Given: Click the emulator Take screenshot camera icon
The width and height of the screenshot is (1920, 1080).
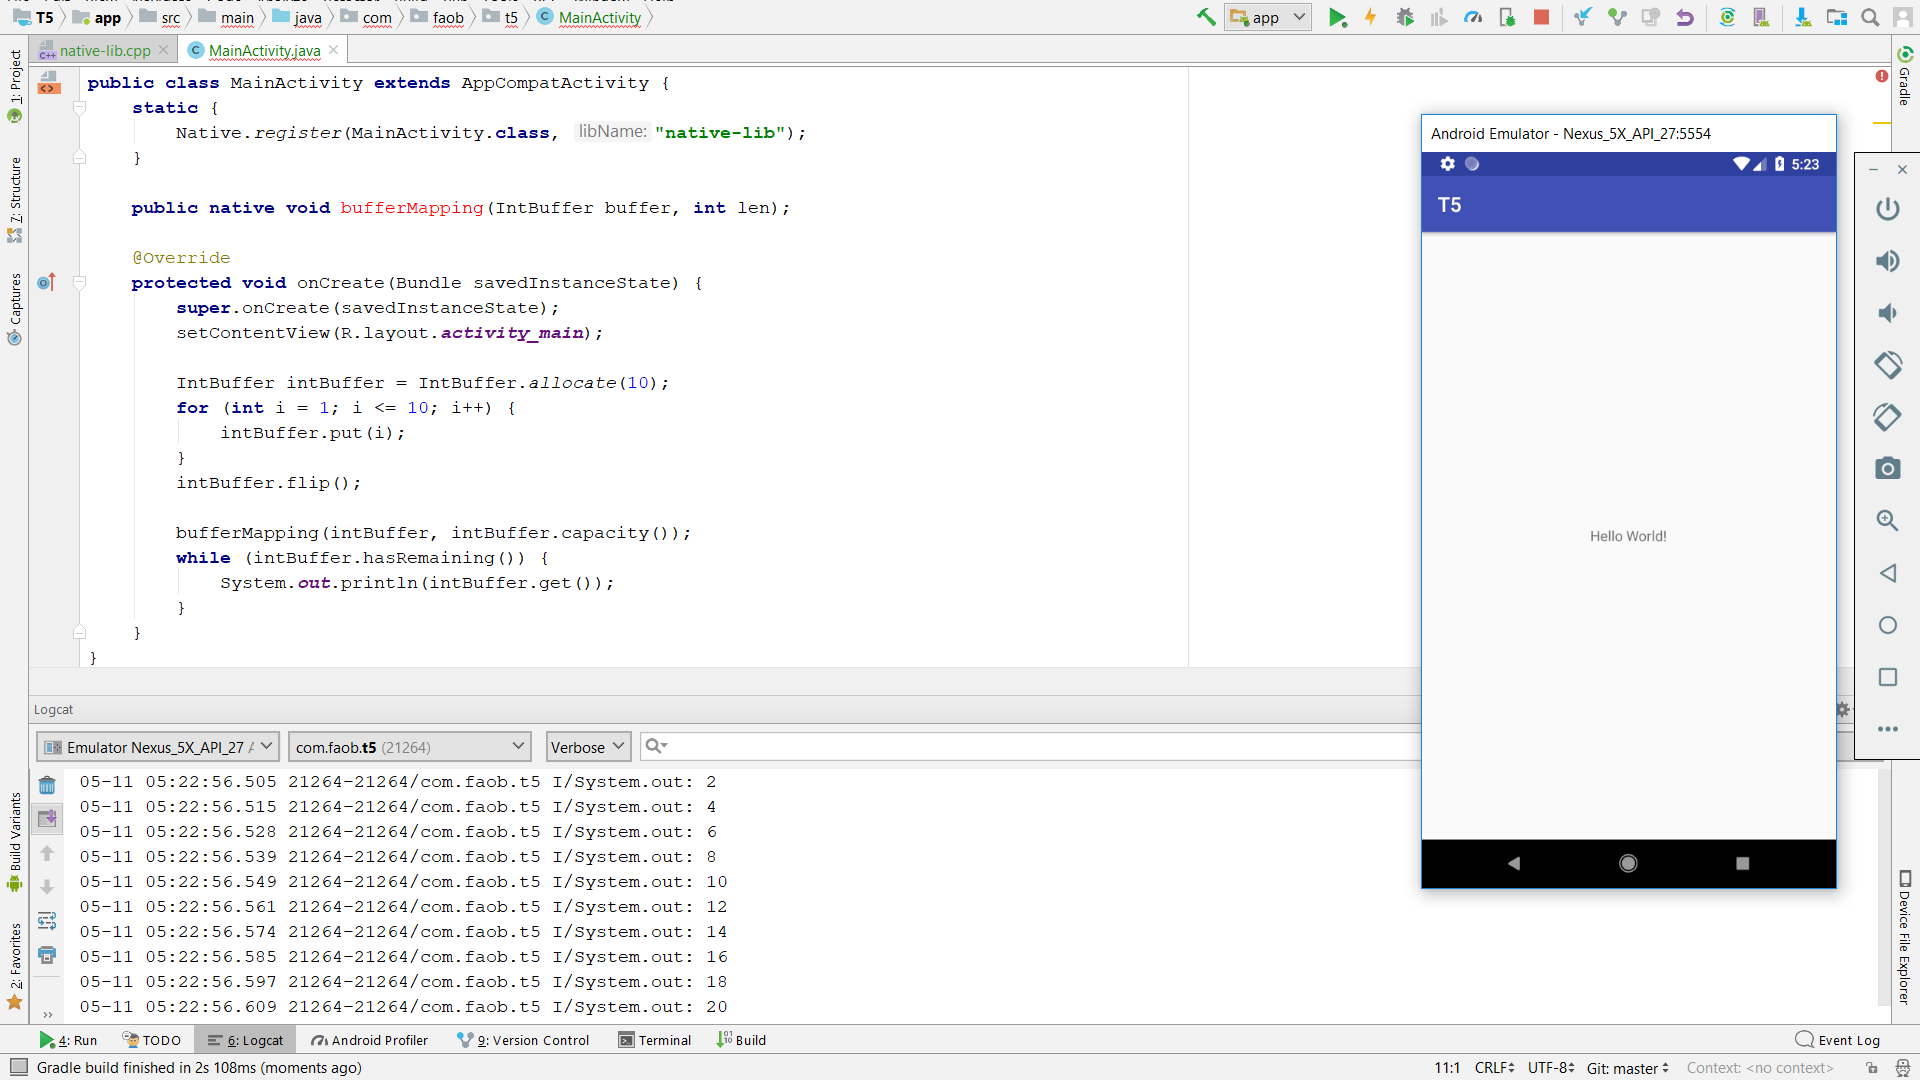Looking at the screenshot, I should click(1887, 469).
